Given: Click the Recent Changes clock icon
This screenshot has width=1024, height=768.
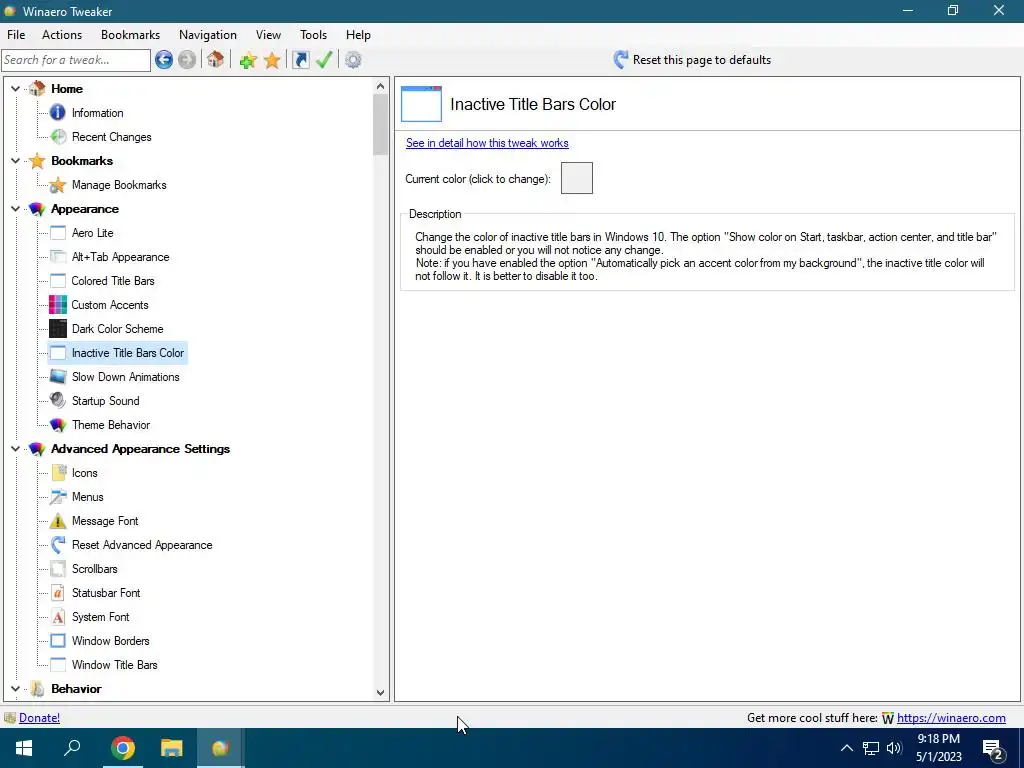Looking at the screenshot, I should pos(58,136).
